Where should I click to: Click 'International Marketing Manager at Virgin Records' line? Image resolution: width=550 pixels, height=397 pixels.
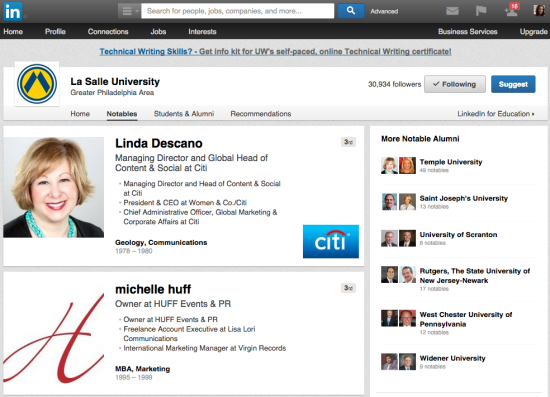pos(204,348)
